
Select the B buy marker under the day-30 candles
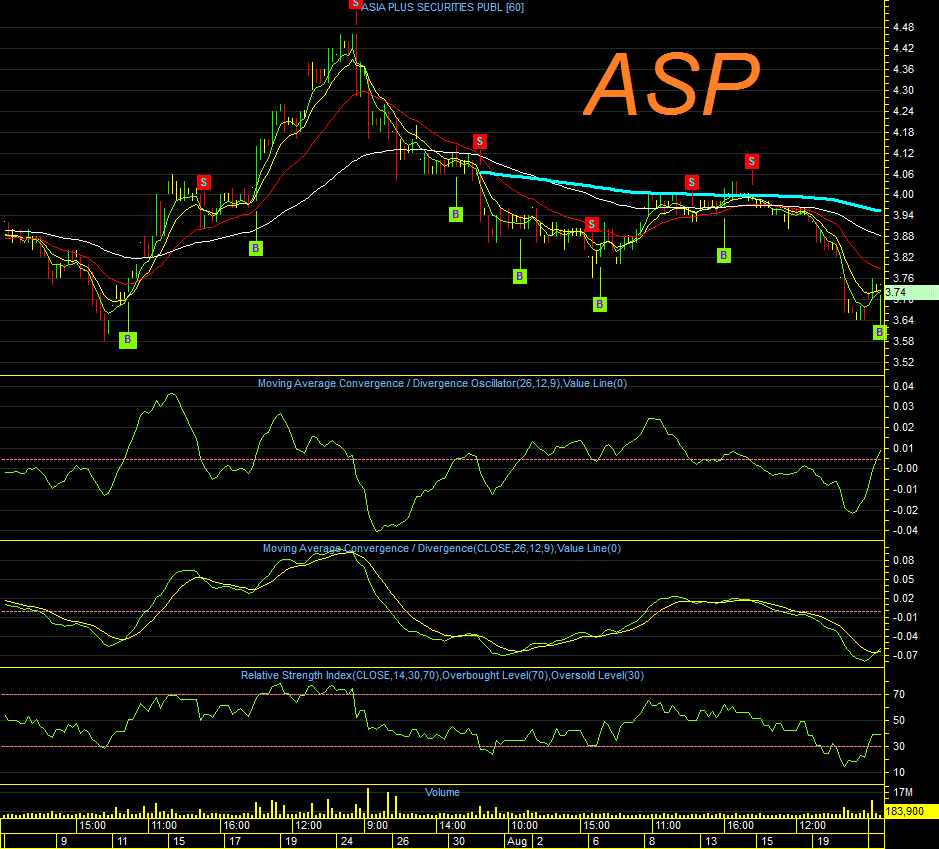coord(456,214)
